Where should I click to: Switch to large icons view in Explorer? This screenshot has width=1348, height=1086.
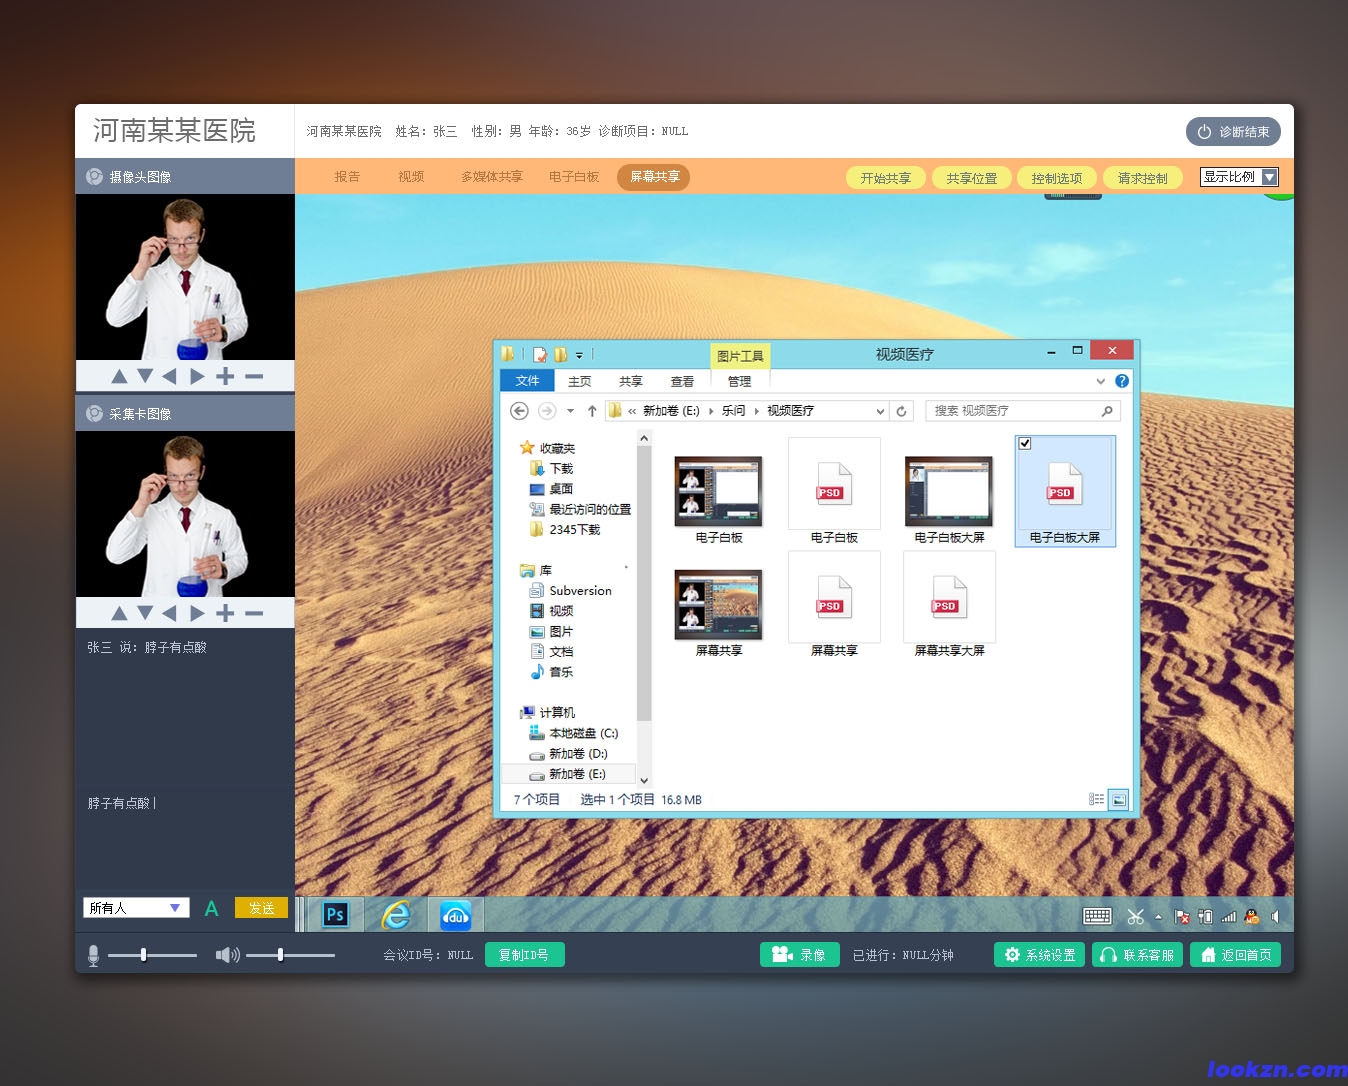pos(1119,799)
